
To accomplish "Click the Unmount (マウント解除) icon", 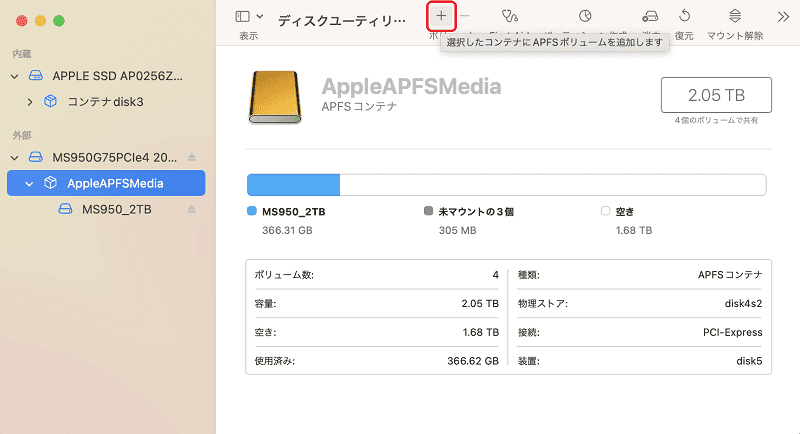I will coord(735,16).
